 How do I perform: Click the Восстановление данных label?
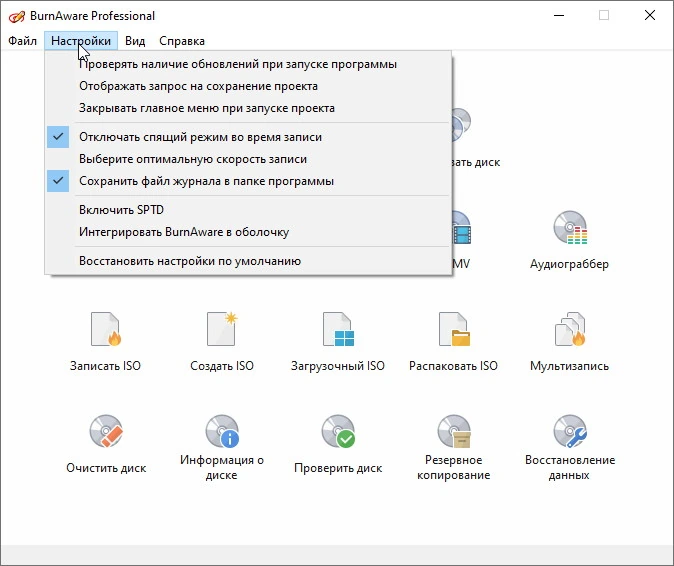point(570,468)
